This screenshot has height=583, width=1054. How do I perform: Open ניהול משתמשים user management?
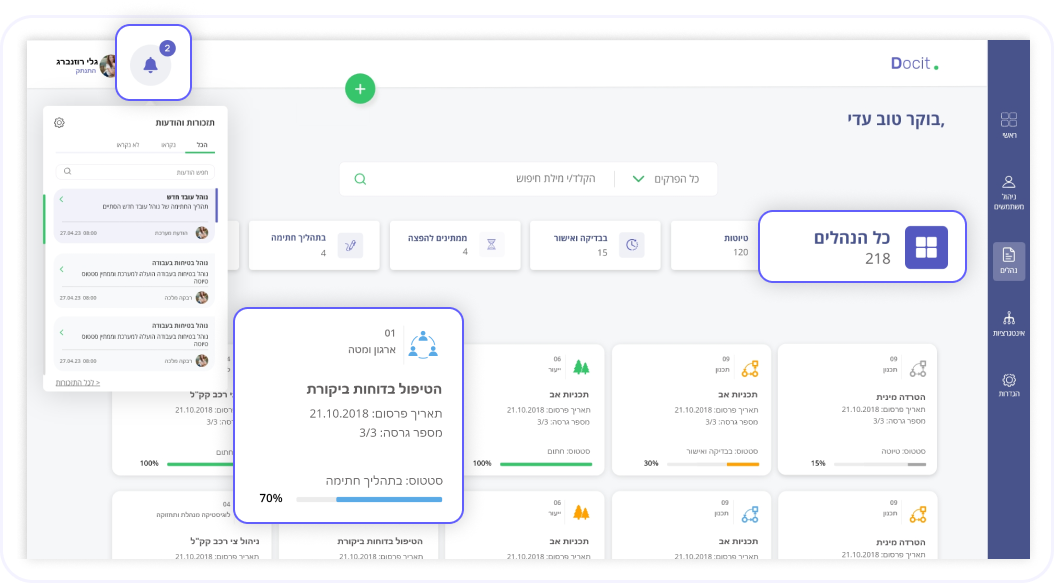coord(1008,192)
